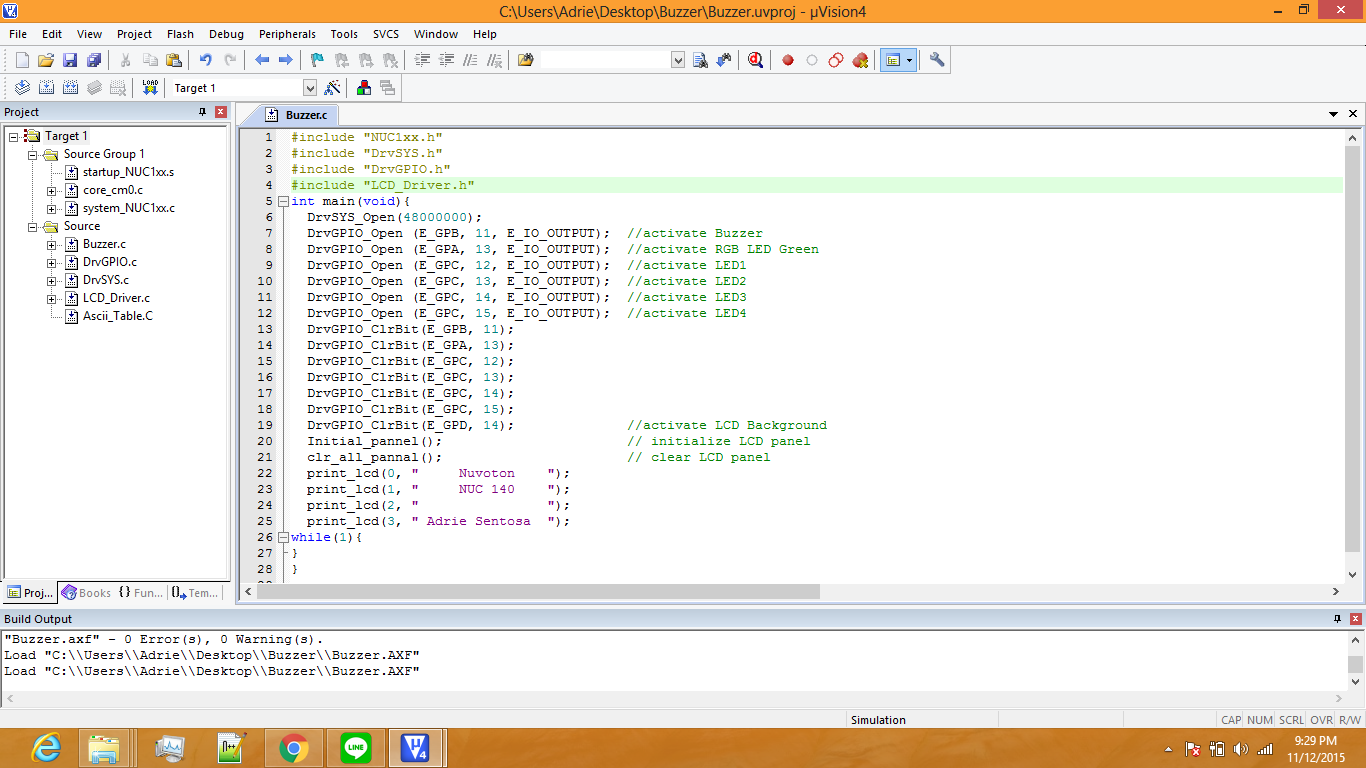Image resolution: width=1366 pixels, height=768 pixels.
Task: Insert a breakpoint with red dot icon
Action: (x=788, y=60)
